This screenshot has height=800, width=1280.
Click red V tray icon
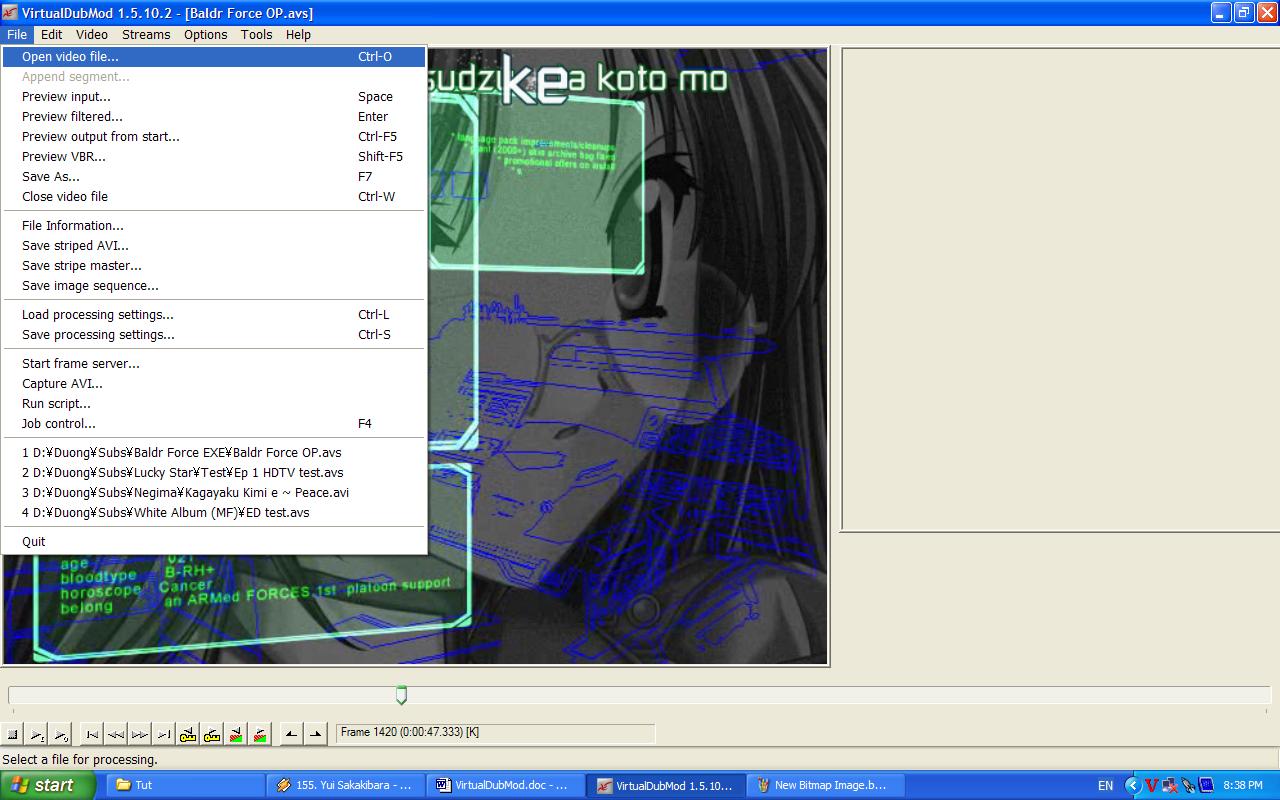[1152, 786]
